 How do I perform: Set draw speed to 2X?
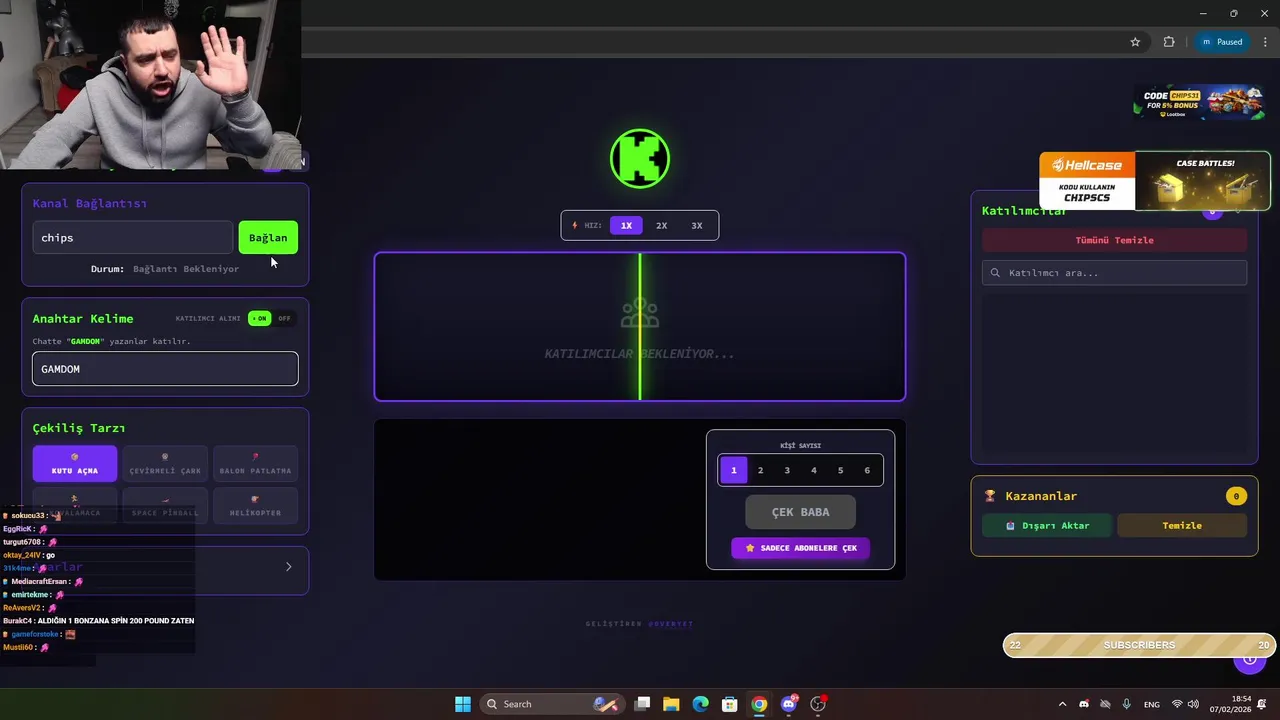point(661,226)
